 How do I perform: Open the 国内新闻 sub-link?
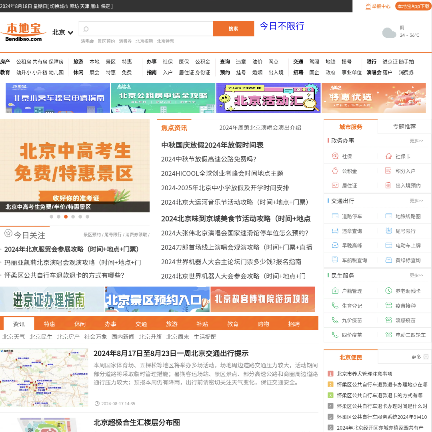tap(123, 336)
